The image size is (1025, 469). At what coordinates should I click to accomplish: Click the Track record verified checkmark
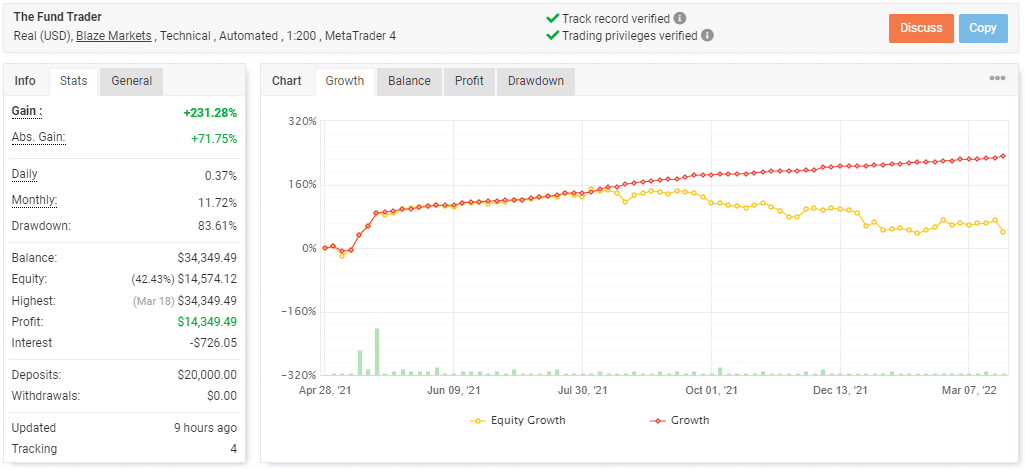552,18
